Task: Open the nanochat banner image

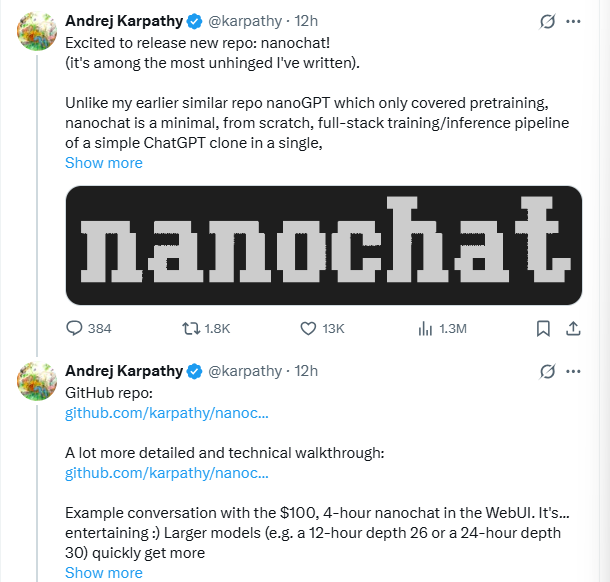Action: click(x=324, y=245)
